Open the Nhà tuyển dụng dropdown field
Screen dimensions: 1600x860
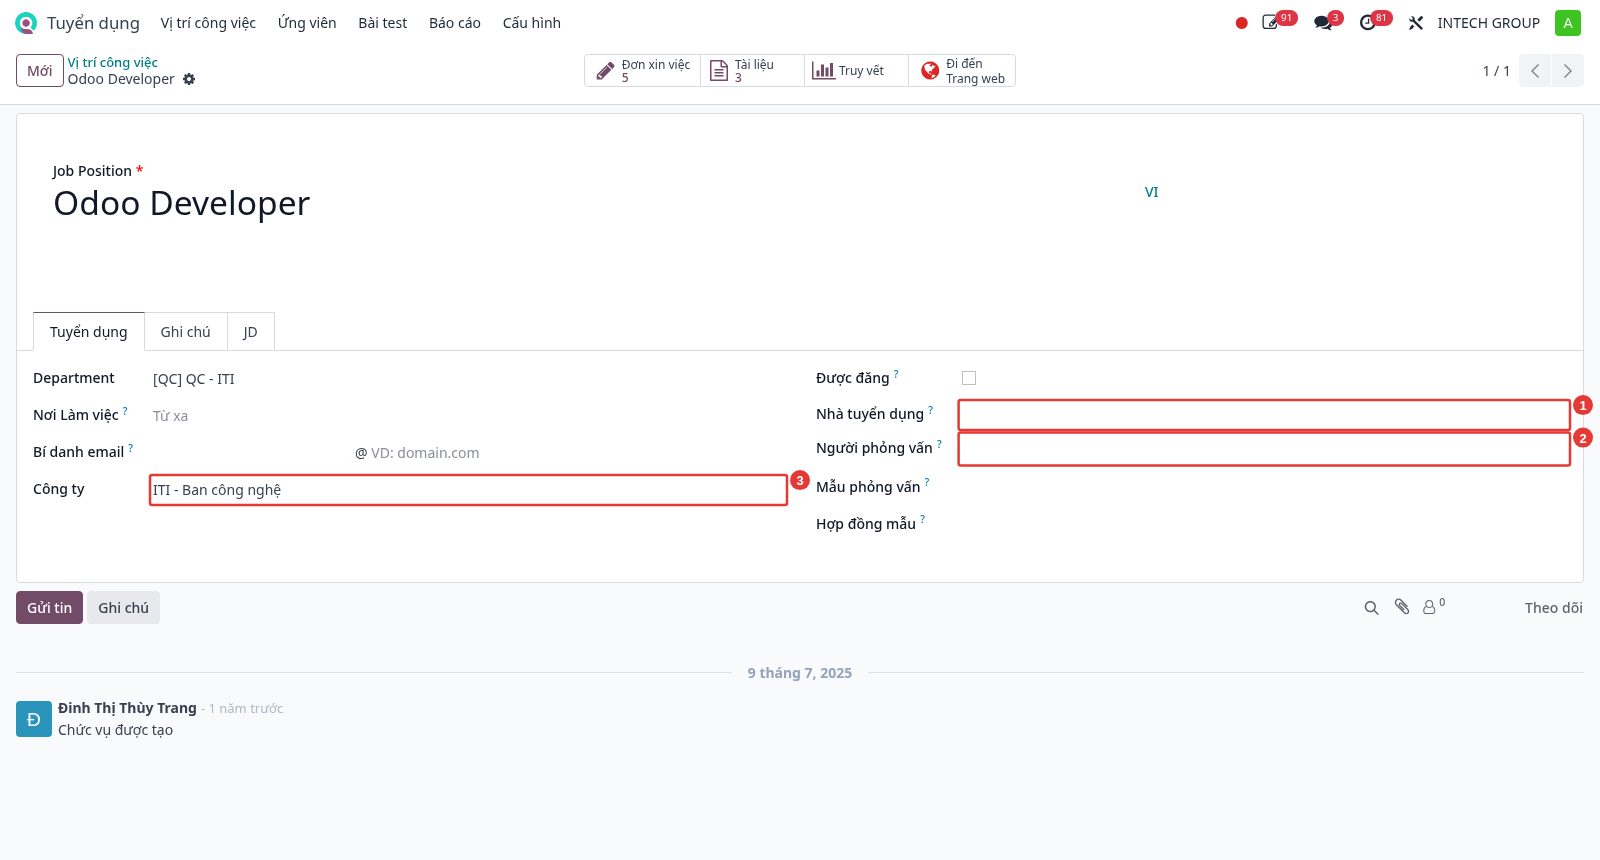coord(1264,415)
